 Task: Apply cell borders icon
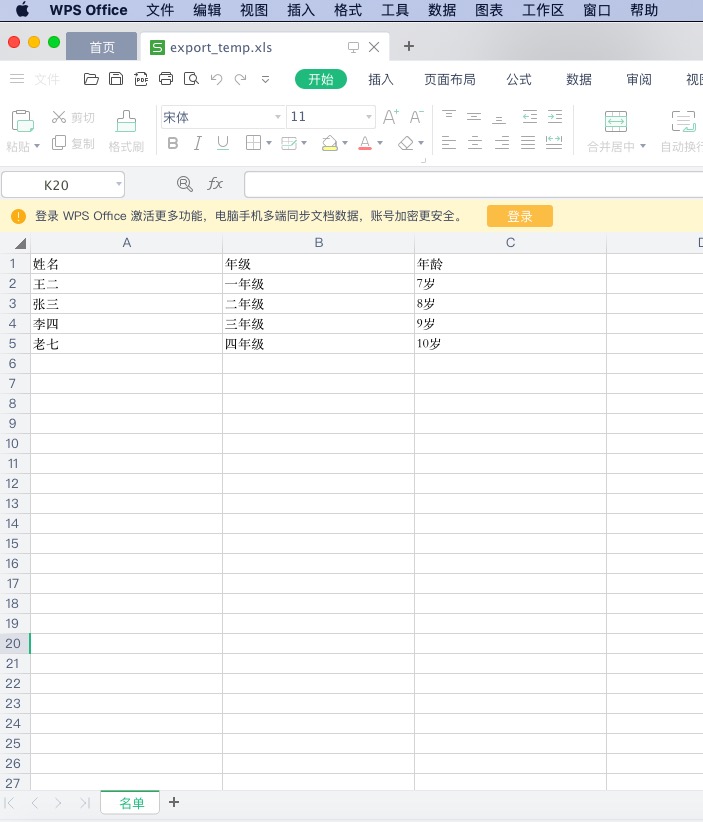(x=253, y=143)
